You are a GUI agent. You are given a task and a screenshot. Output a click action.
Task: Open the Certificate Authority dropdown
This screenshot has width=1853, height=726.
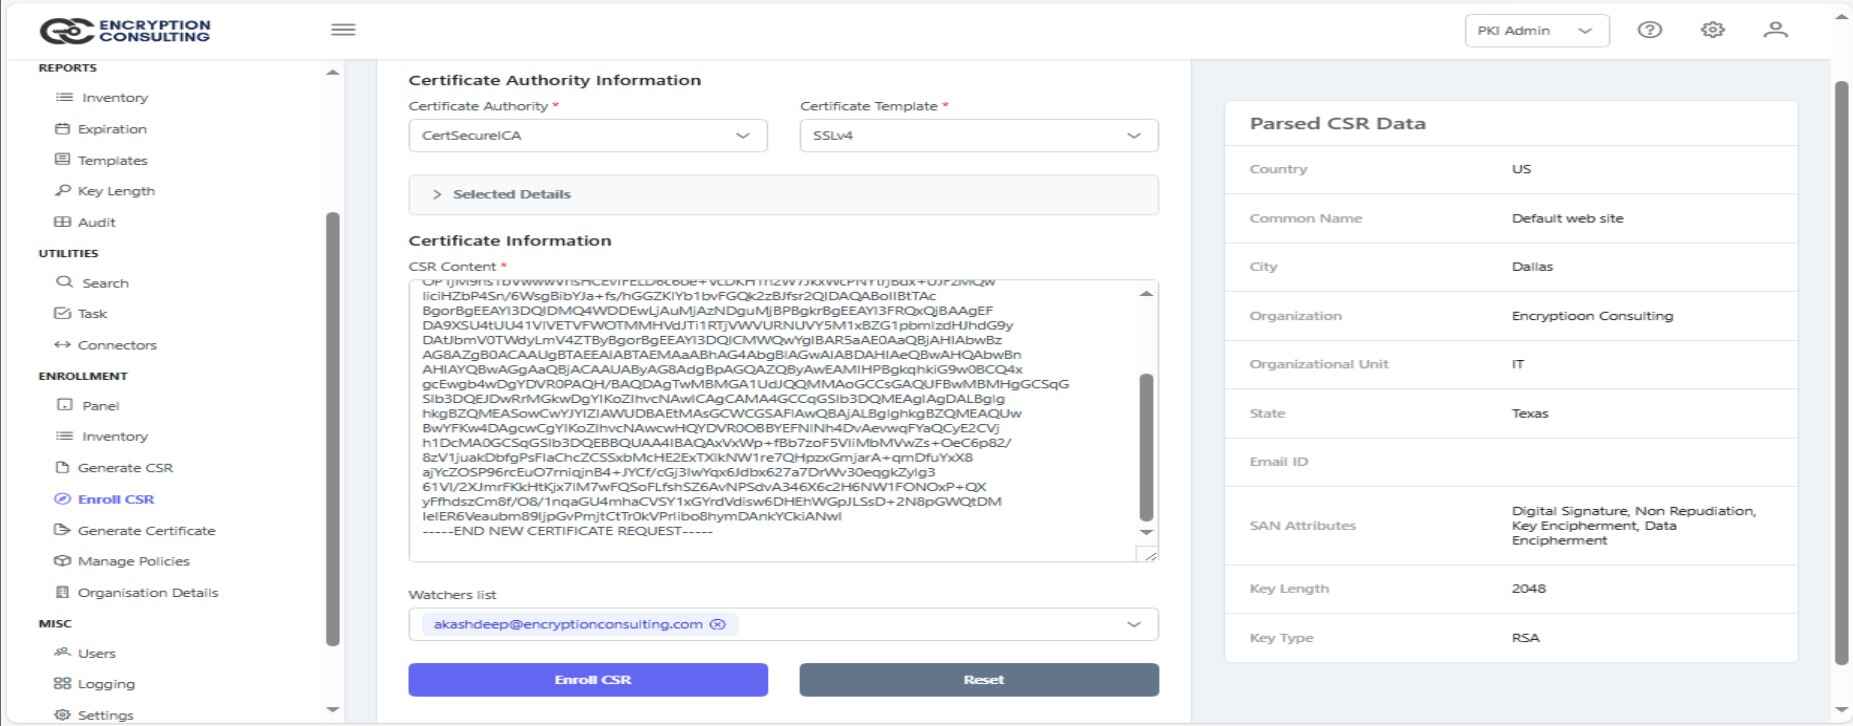coord(587,136)
